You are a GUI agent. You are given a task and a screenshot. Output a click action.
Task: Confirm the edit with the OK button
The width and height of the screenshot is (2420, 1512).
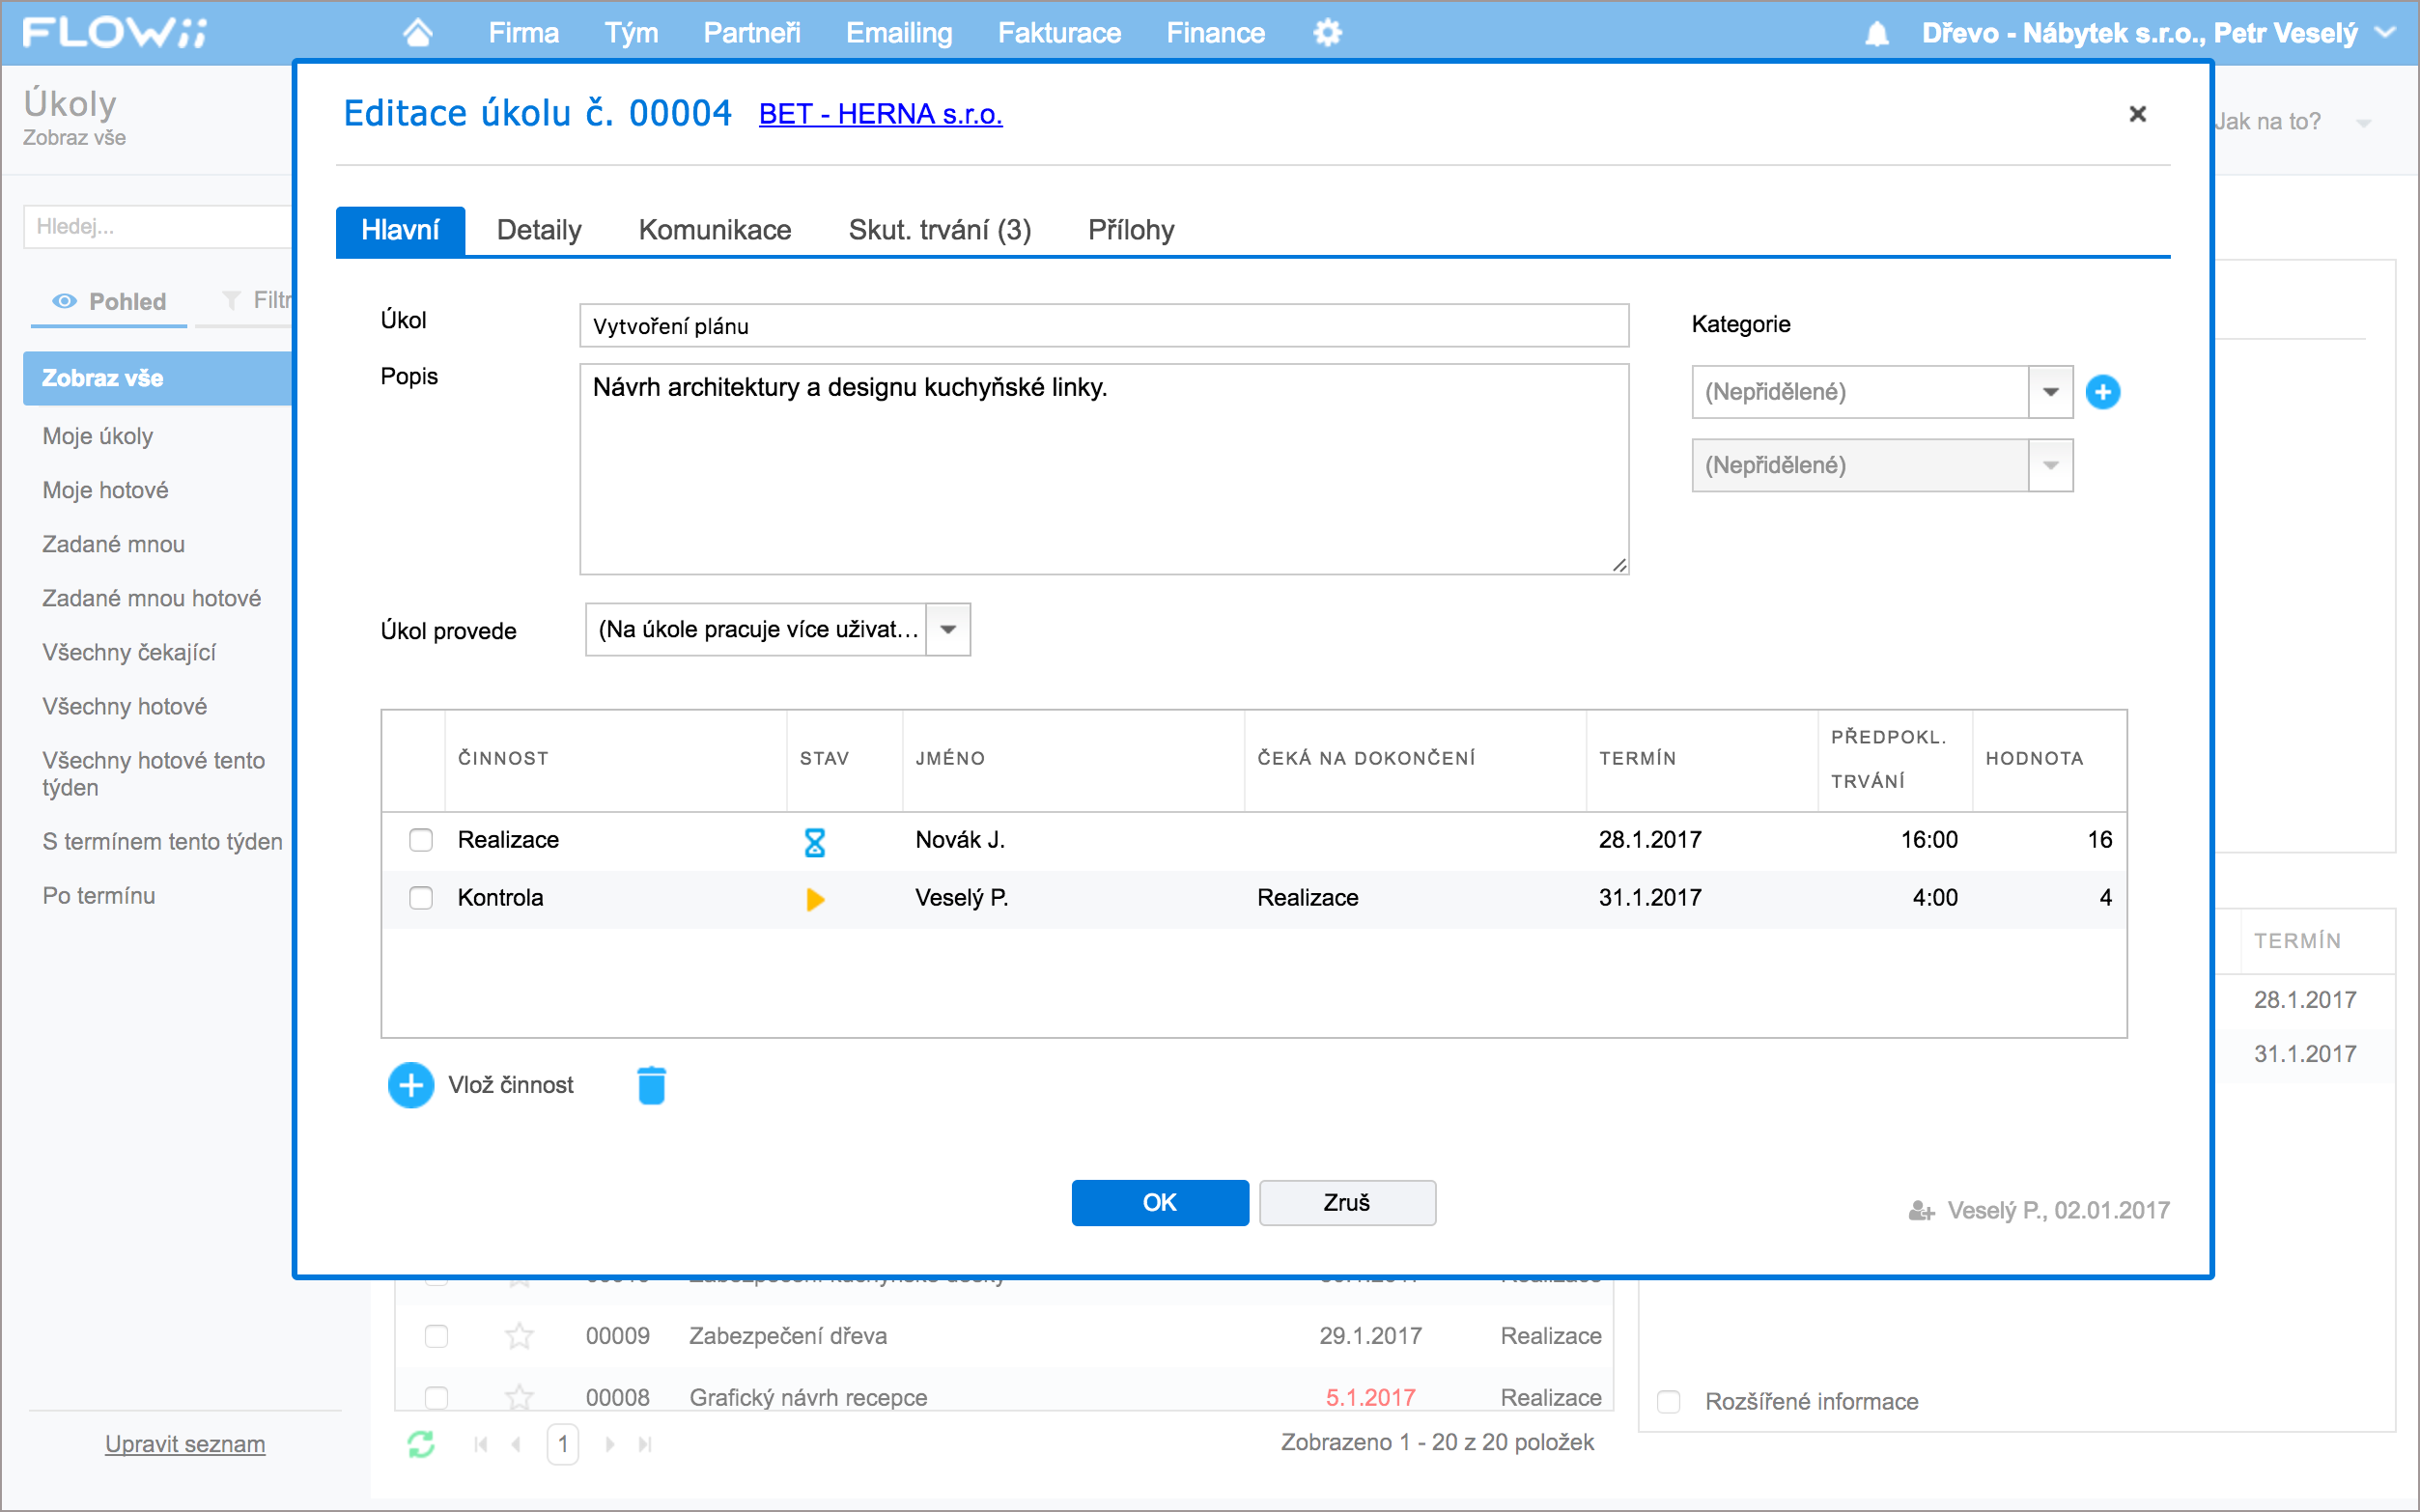point(1160,1203)
